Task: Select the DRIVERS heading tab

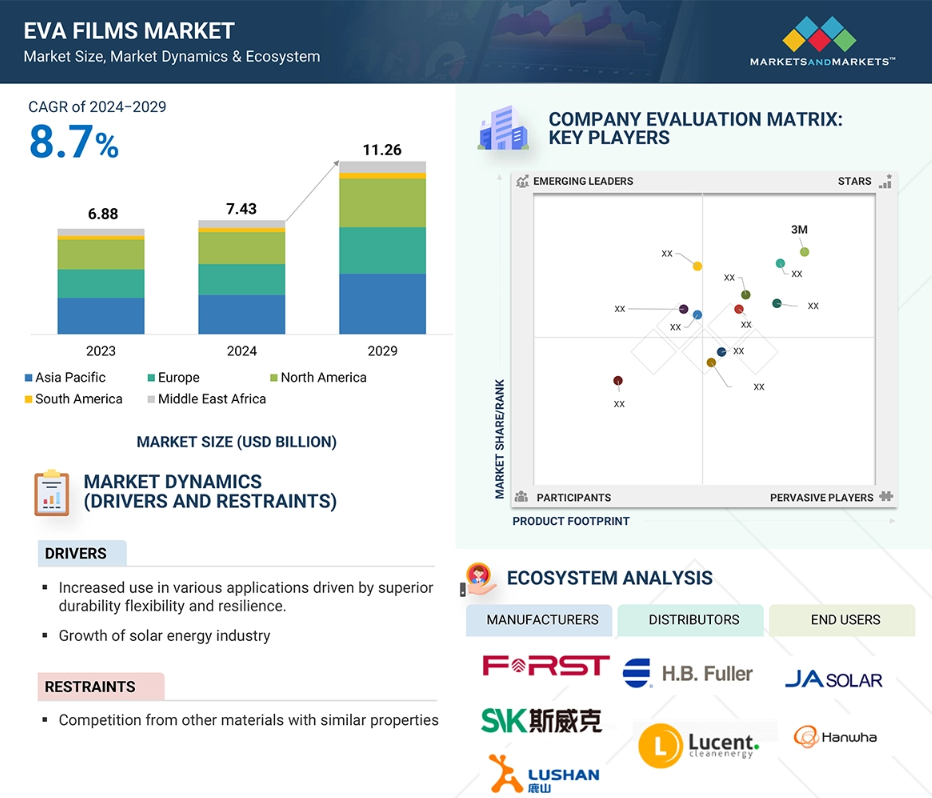Action: pos(82,553)
